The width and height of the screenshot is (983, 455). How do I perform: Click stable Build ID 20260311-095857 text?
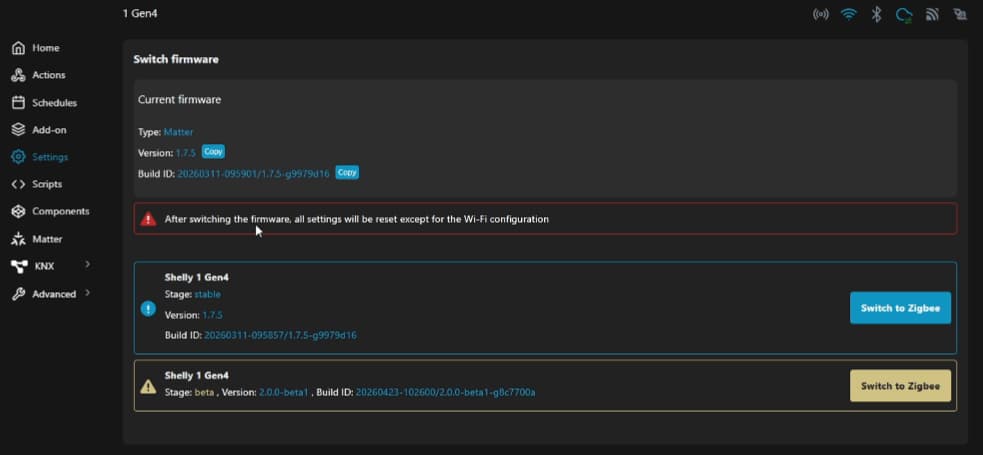pos(280,335)
